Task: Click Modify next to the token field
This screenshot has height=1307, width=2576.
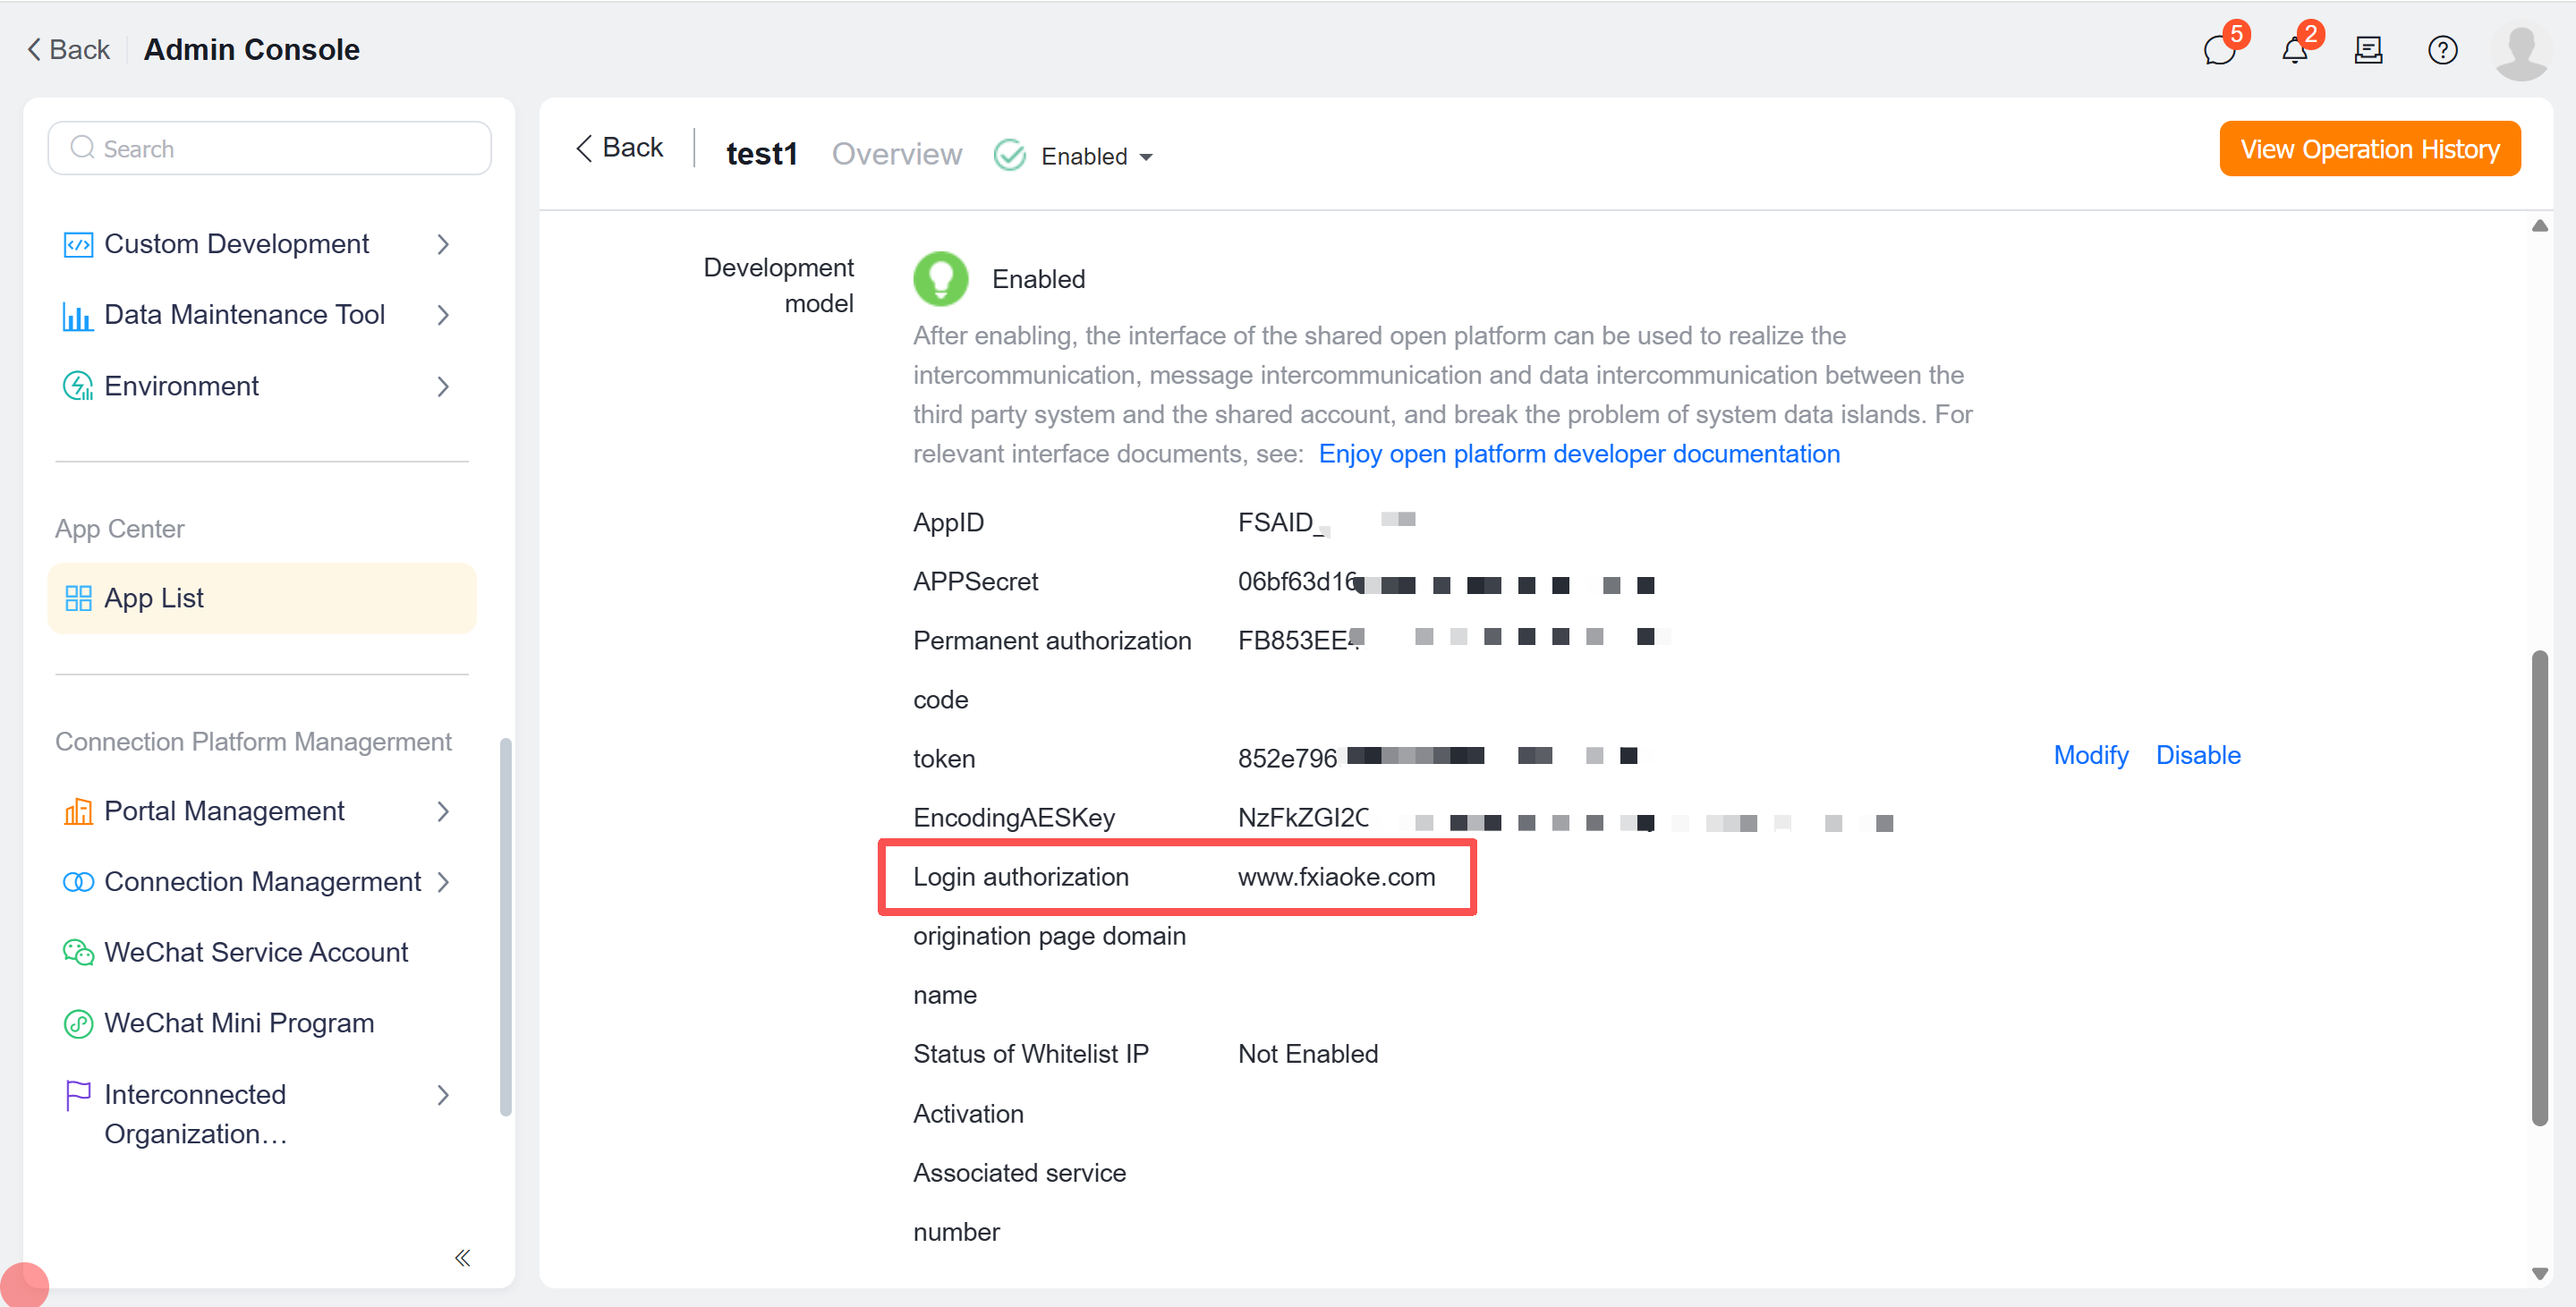Action: pyautogui.click(x=2090, y=755)
